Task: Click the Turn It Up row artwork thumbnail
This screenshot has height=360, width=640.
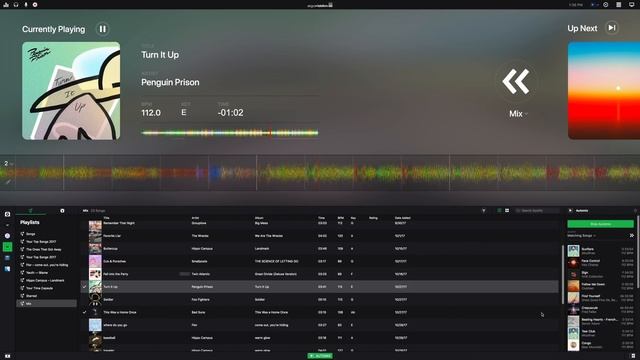Action: coord(95,287)
